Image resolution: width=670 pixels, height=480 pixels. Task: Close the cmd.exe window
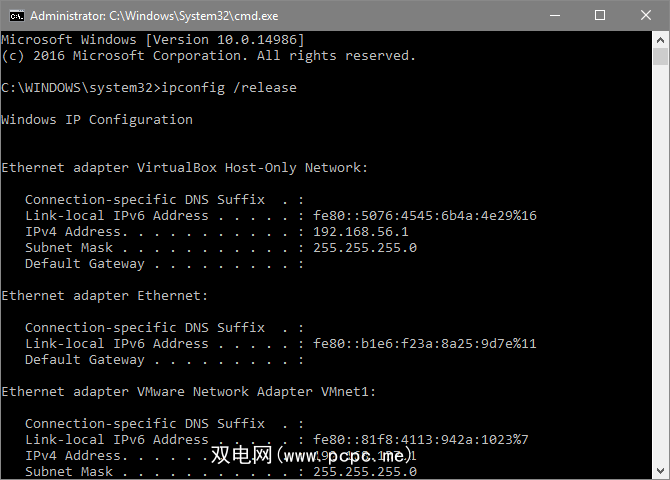pyautogui.click(x=647, y=15)
